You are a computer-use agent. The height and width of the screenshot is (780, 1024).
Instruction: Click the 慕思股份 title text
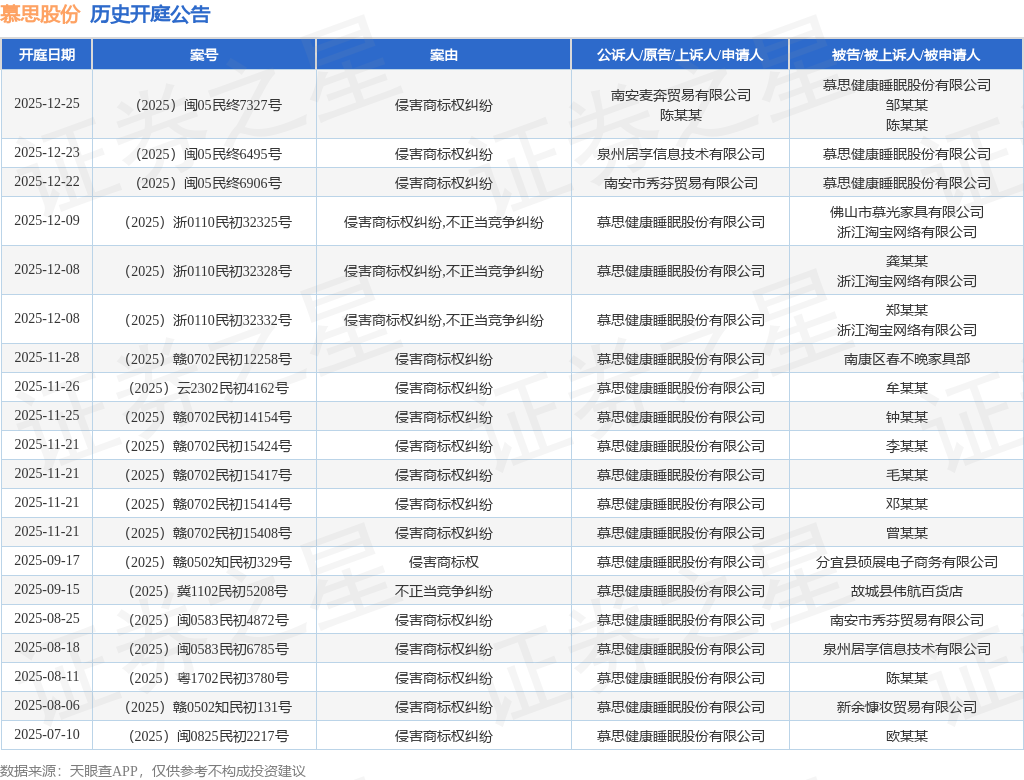point(40,14)
